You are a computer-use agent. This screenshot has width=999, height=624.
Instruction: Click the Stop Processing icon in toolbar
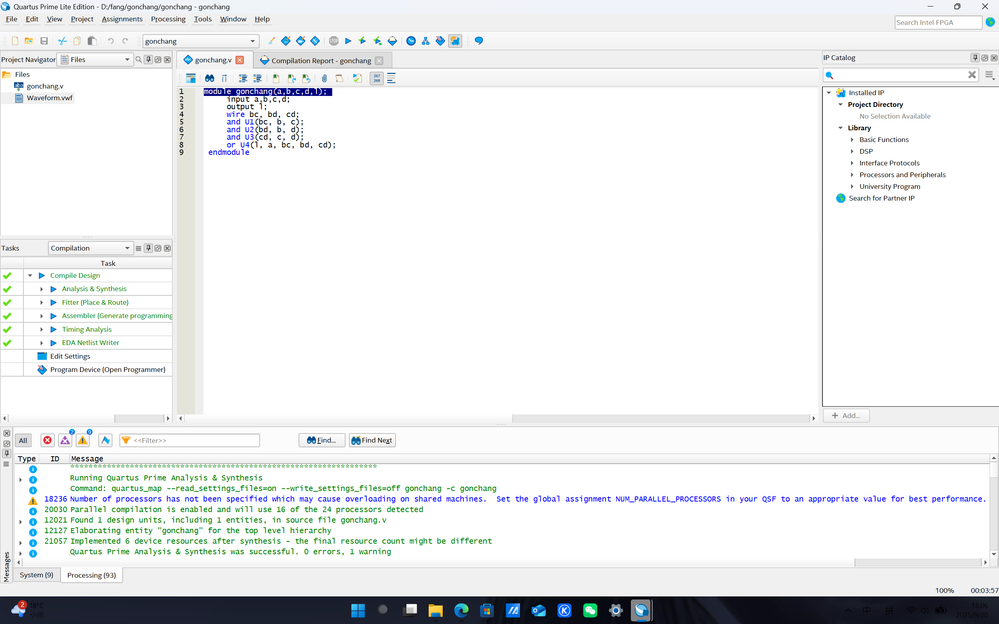point(333,41)
